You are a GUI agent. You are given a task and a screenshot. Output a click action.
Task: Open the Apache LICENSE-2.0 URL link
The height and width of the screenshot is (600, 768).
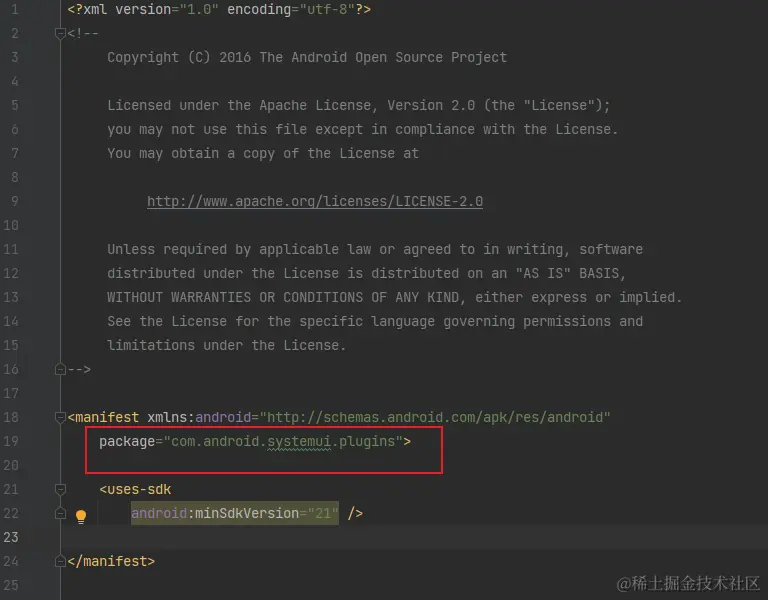(x=315, y=201)
